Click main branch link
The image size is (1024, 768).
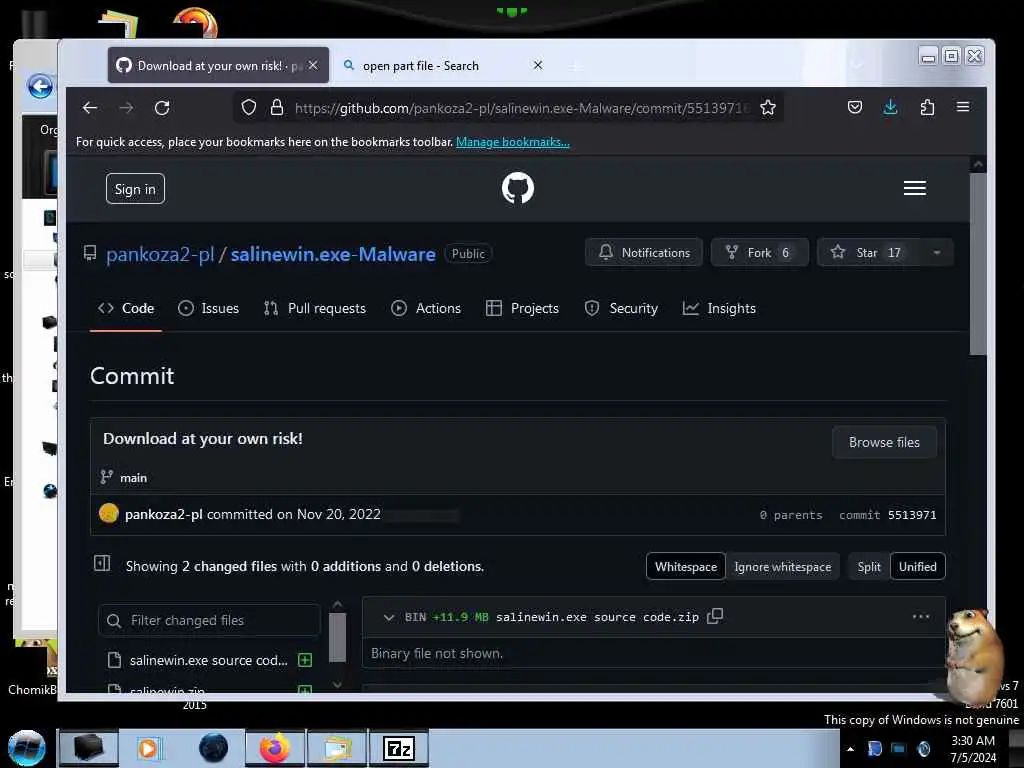(133, 478)
